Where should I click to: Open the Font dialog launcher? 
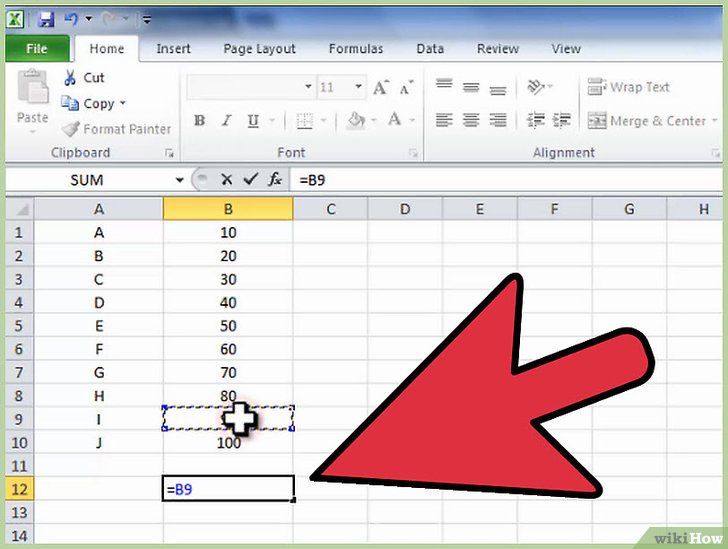point(413,153)
